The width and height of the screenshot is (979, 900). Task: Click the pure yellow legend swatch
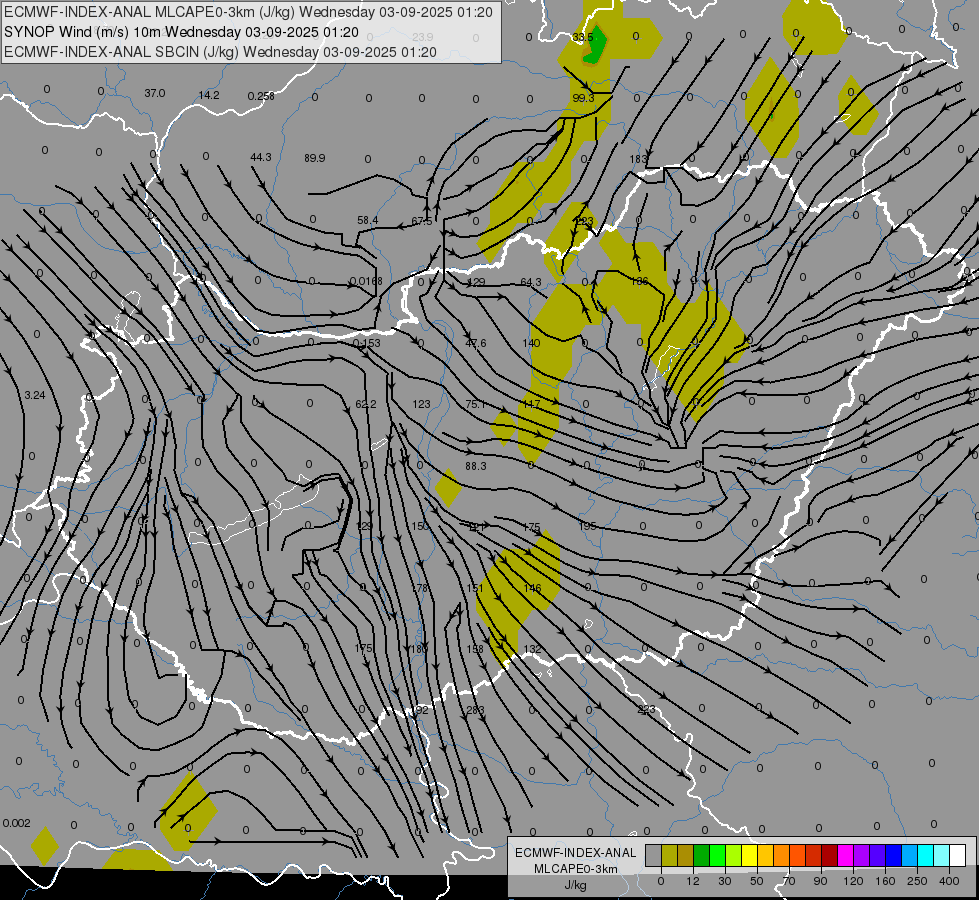click(749, 856)
